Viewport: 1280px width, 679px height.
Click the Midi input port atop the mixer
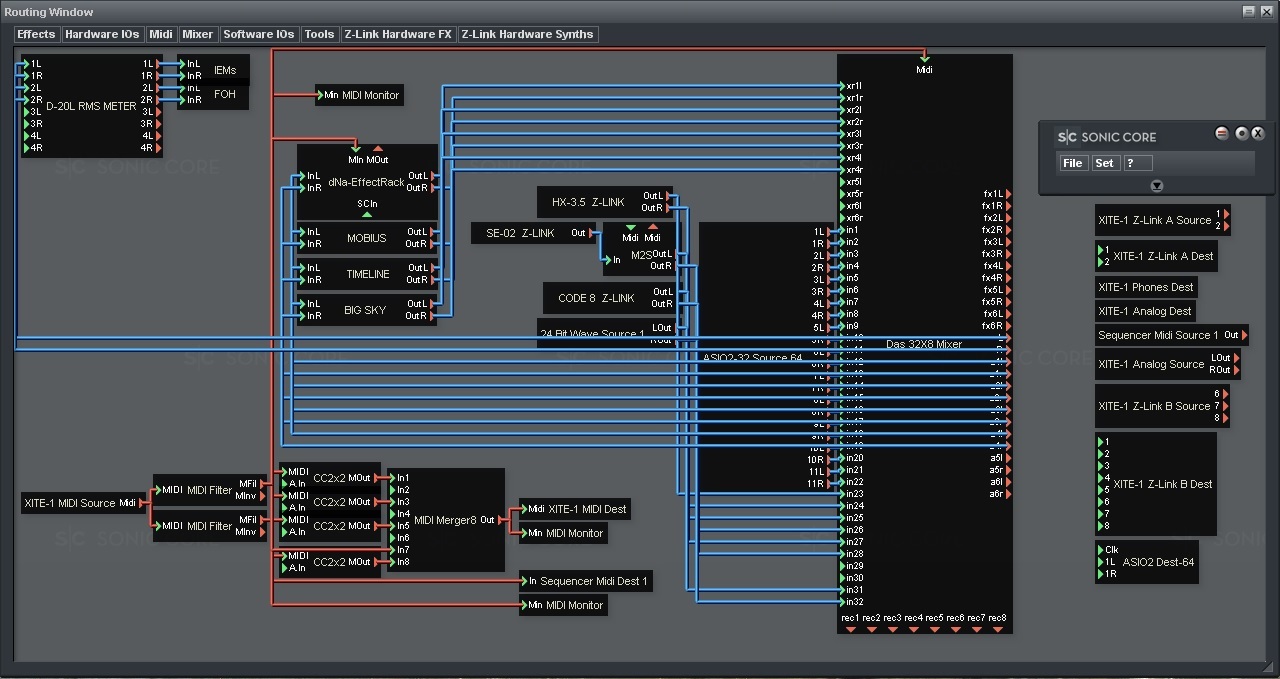pyautogui.click(x=924, y=59)
